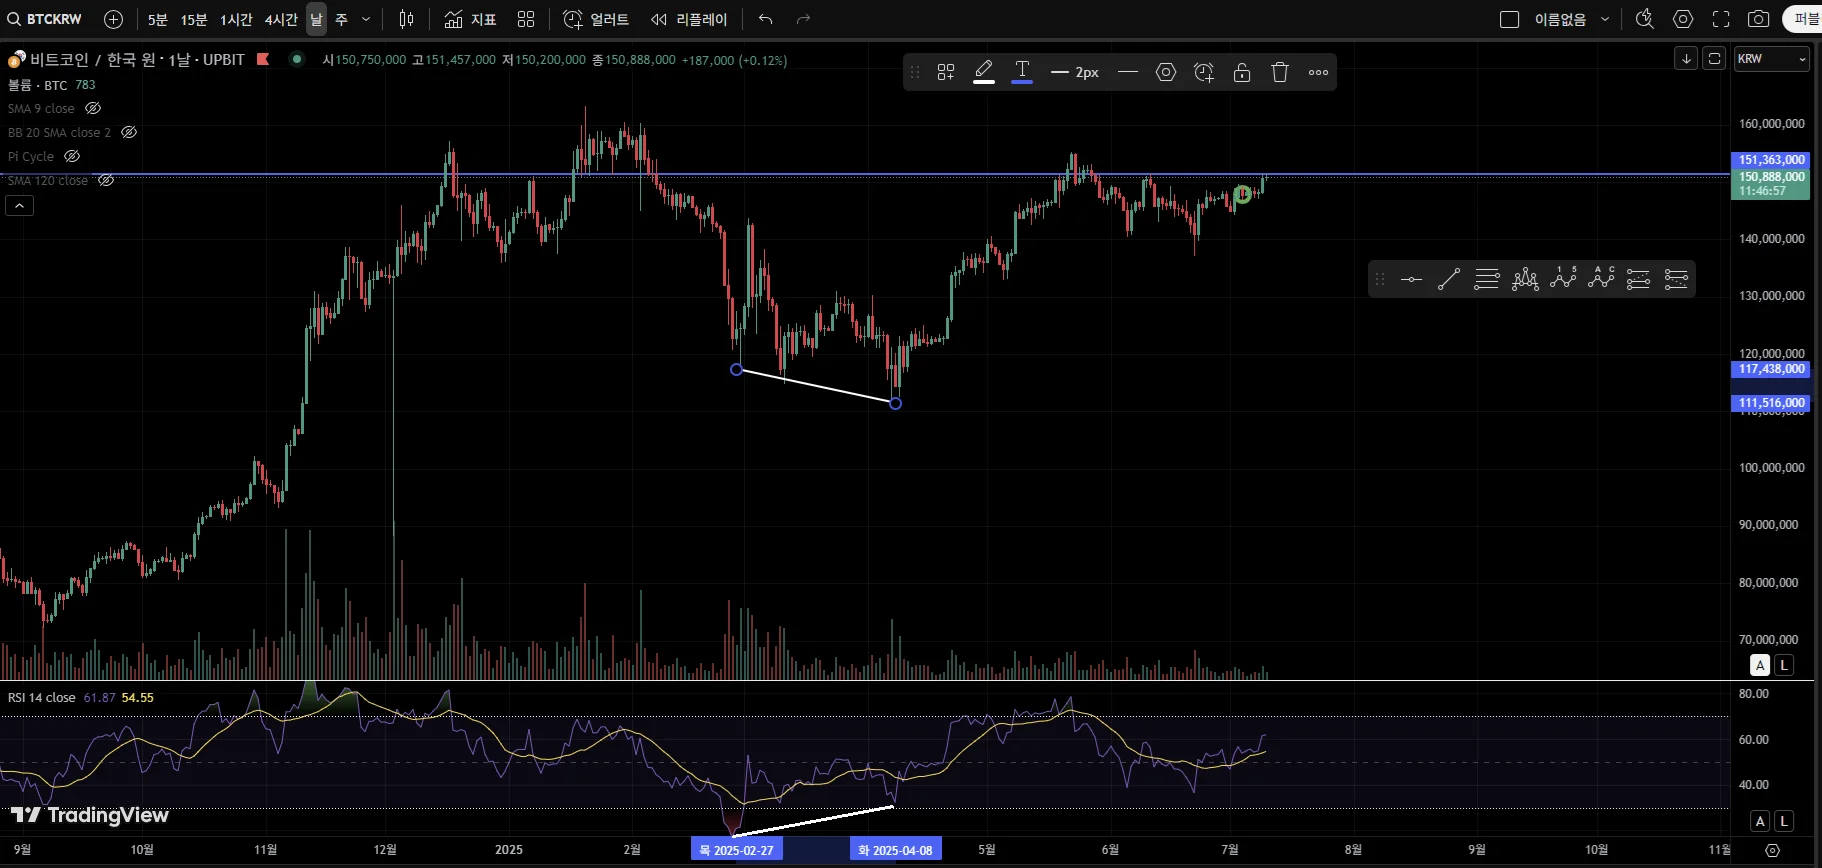The width and height of the screenshot is (1822, 868).
Task: Lock the selected trend line drawing
Action: pyautogui.click(x=1242, y=72)
